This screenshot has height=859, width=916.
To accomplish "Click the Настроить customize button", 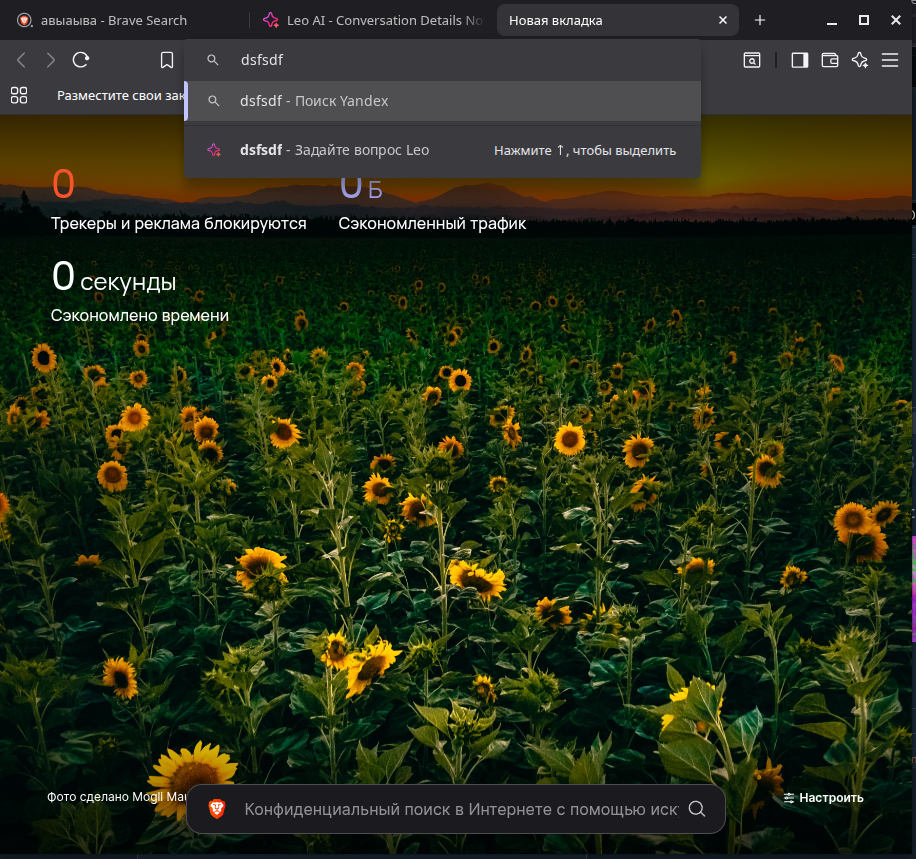I will [x=823, y=798].
